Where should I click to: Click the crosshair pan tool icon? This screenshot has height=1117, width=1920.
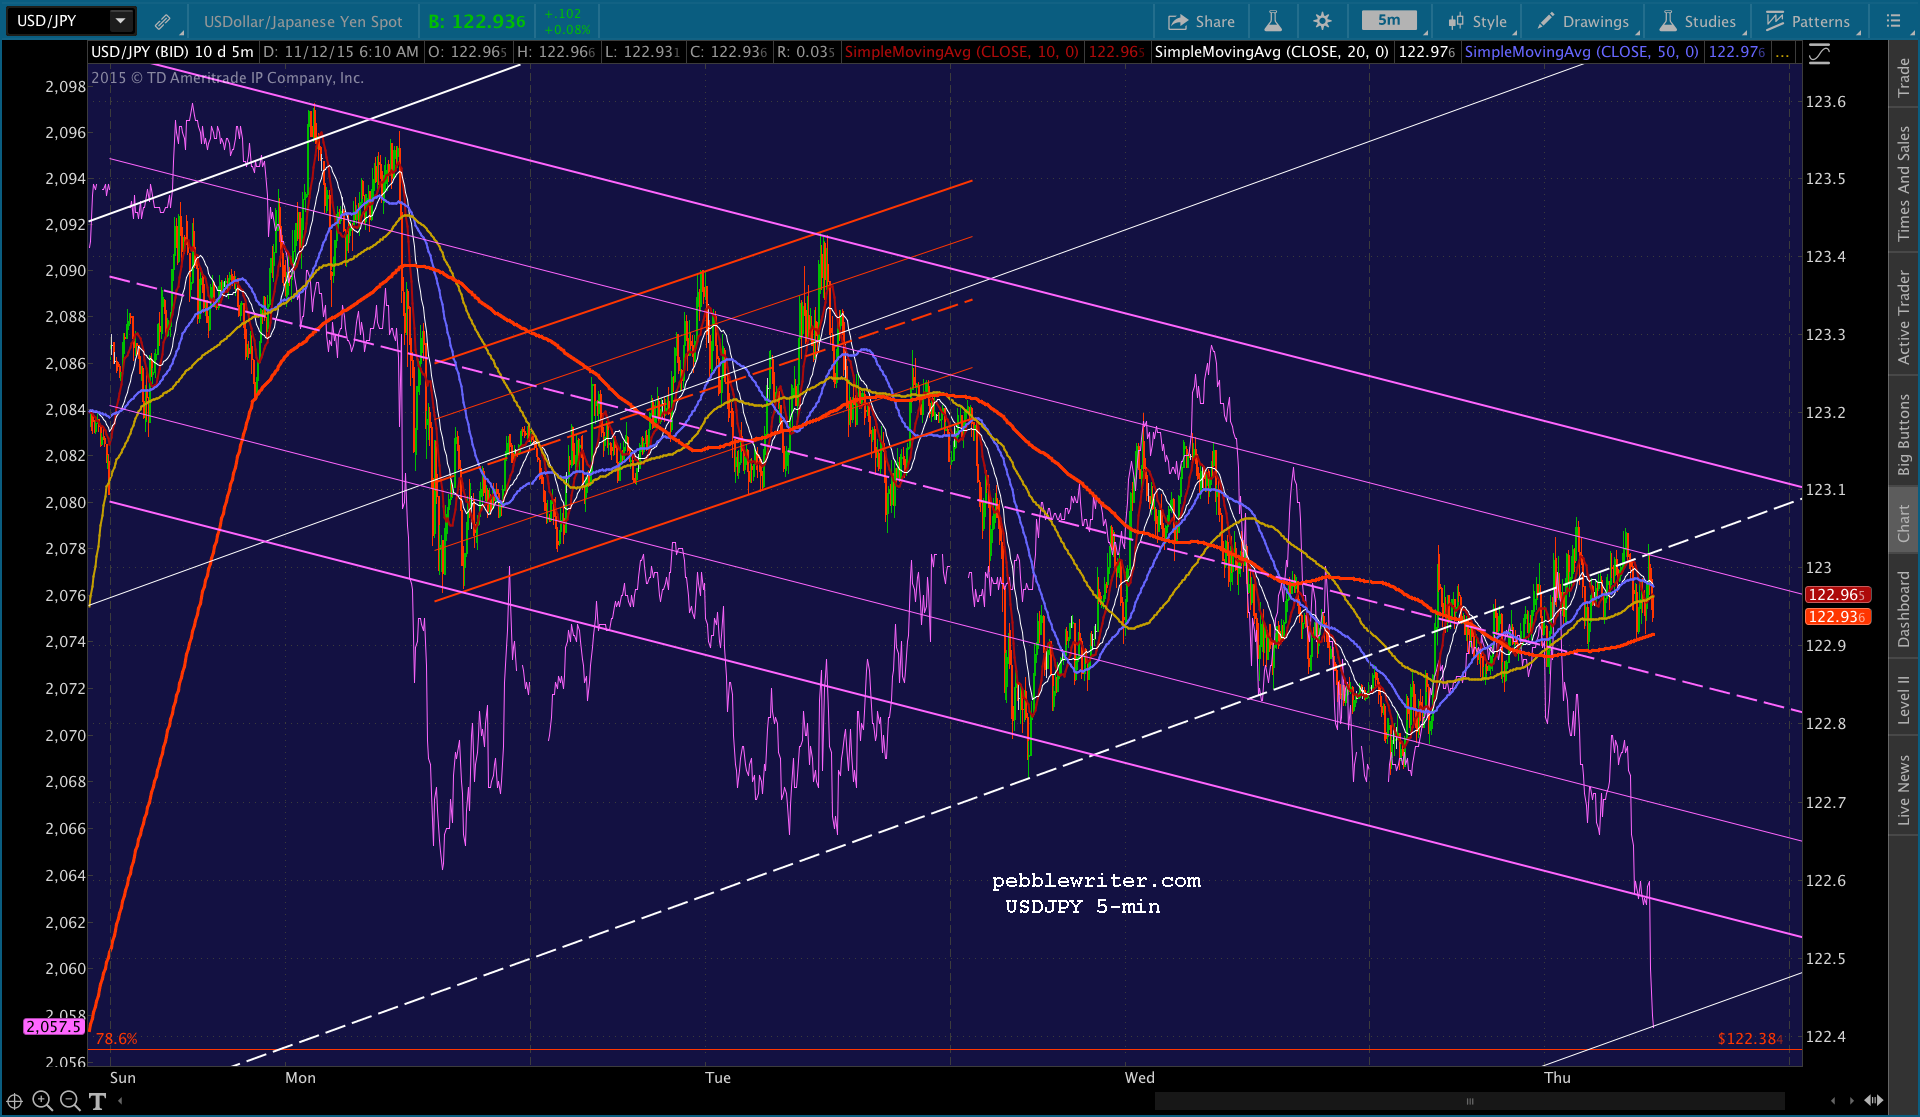pyautogui.click(x=15, y=1101)
